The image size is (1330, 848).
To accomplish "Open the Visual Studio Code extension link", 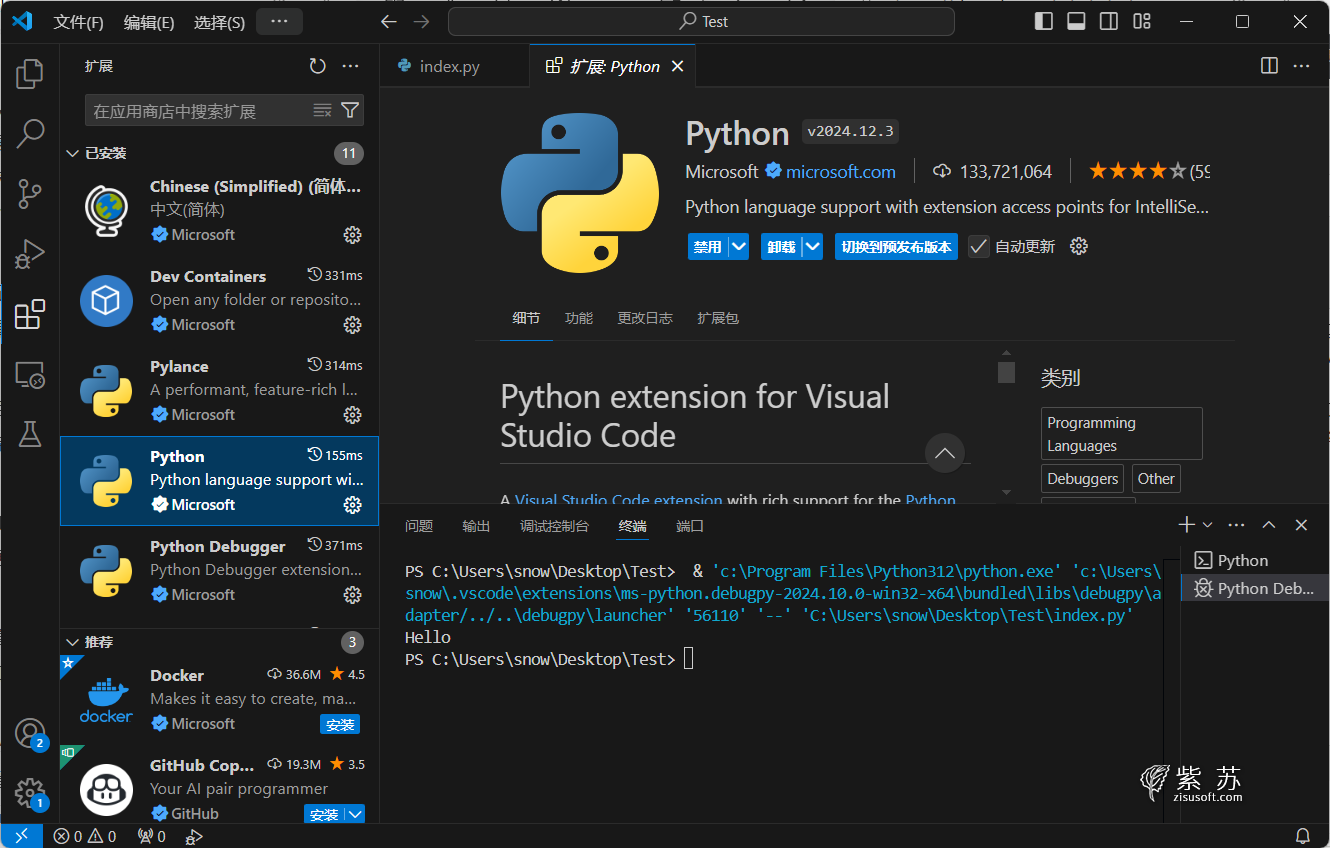I will [x=618, y=499].
